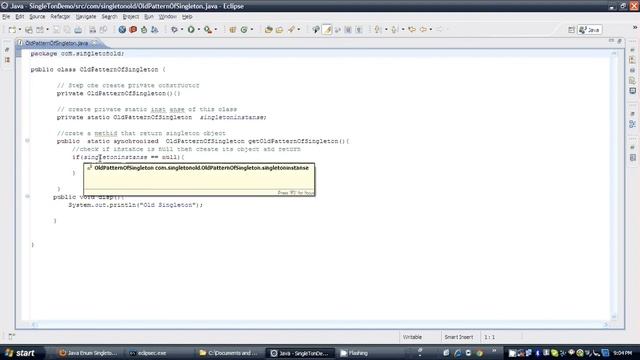Image resolution: width=640 pixels, height=360 pixels.
Task: Click the Back navigation arrow icon
Action: (423, 30)
